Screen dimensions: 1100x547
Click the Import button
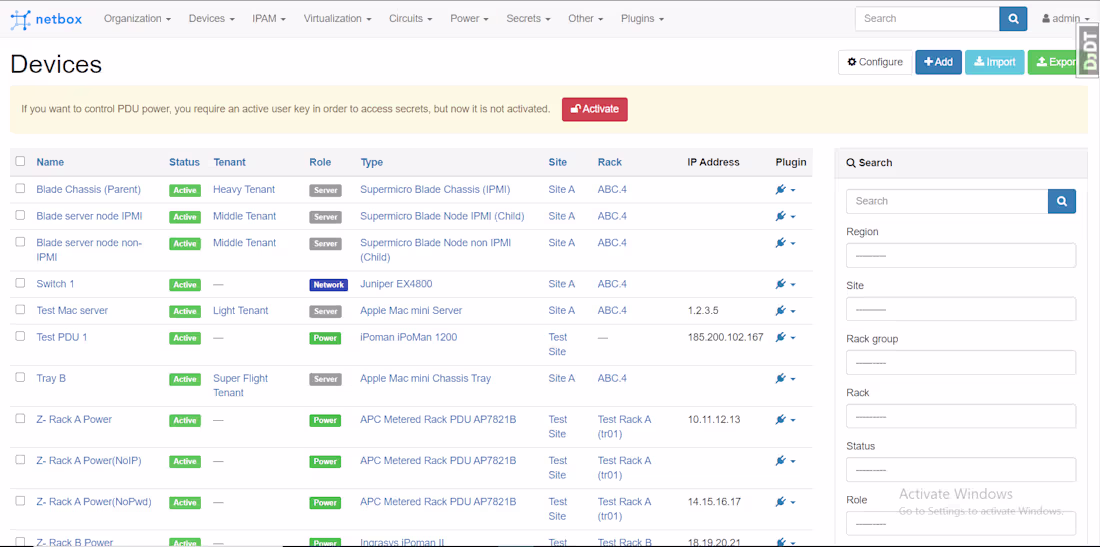click(995, 62)
